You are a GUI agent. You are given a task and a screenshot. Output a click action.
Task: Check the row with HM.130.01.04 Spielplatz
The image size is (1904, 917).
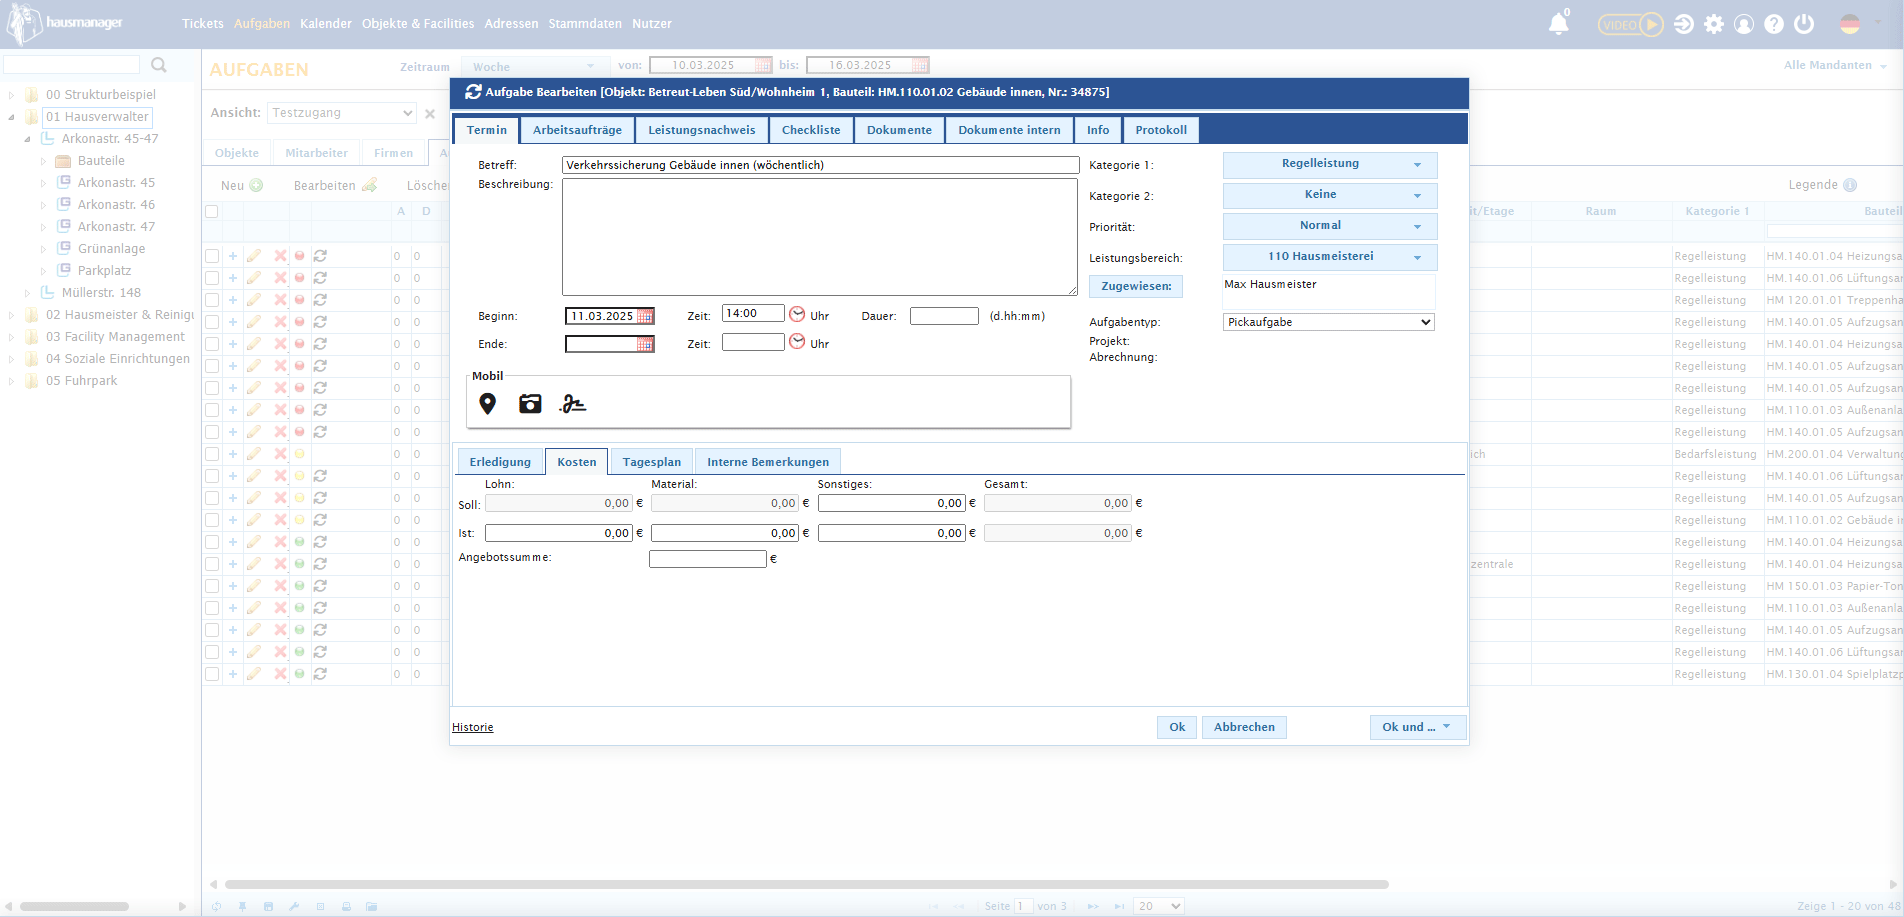pyautogui.click(x=212, y=674)
